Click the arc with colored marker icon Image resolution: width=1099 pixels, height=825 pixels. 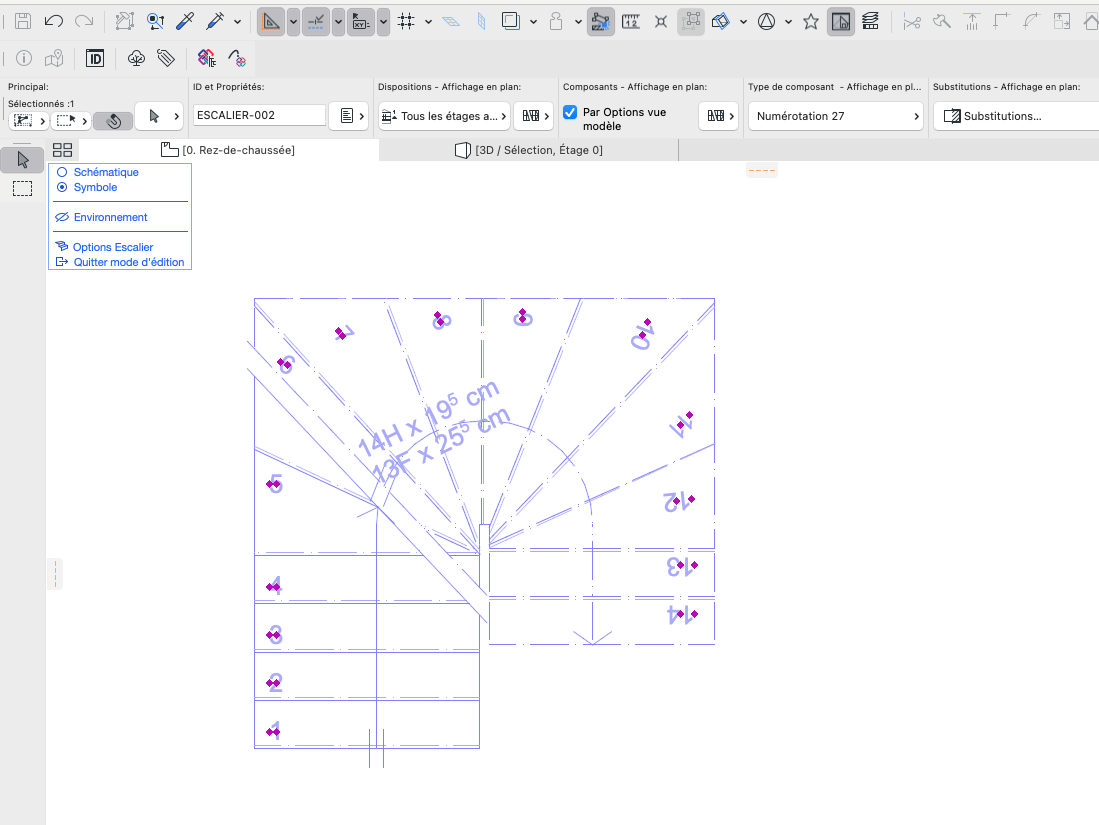[x=237, y=58]
